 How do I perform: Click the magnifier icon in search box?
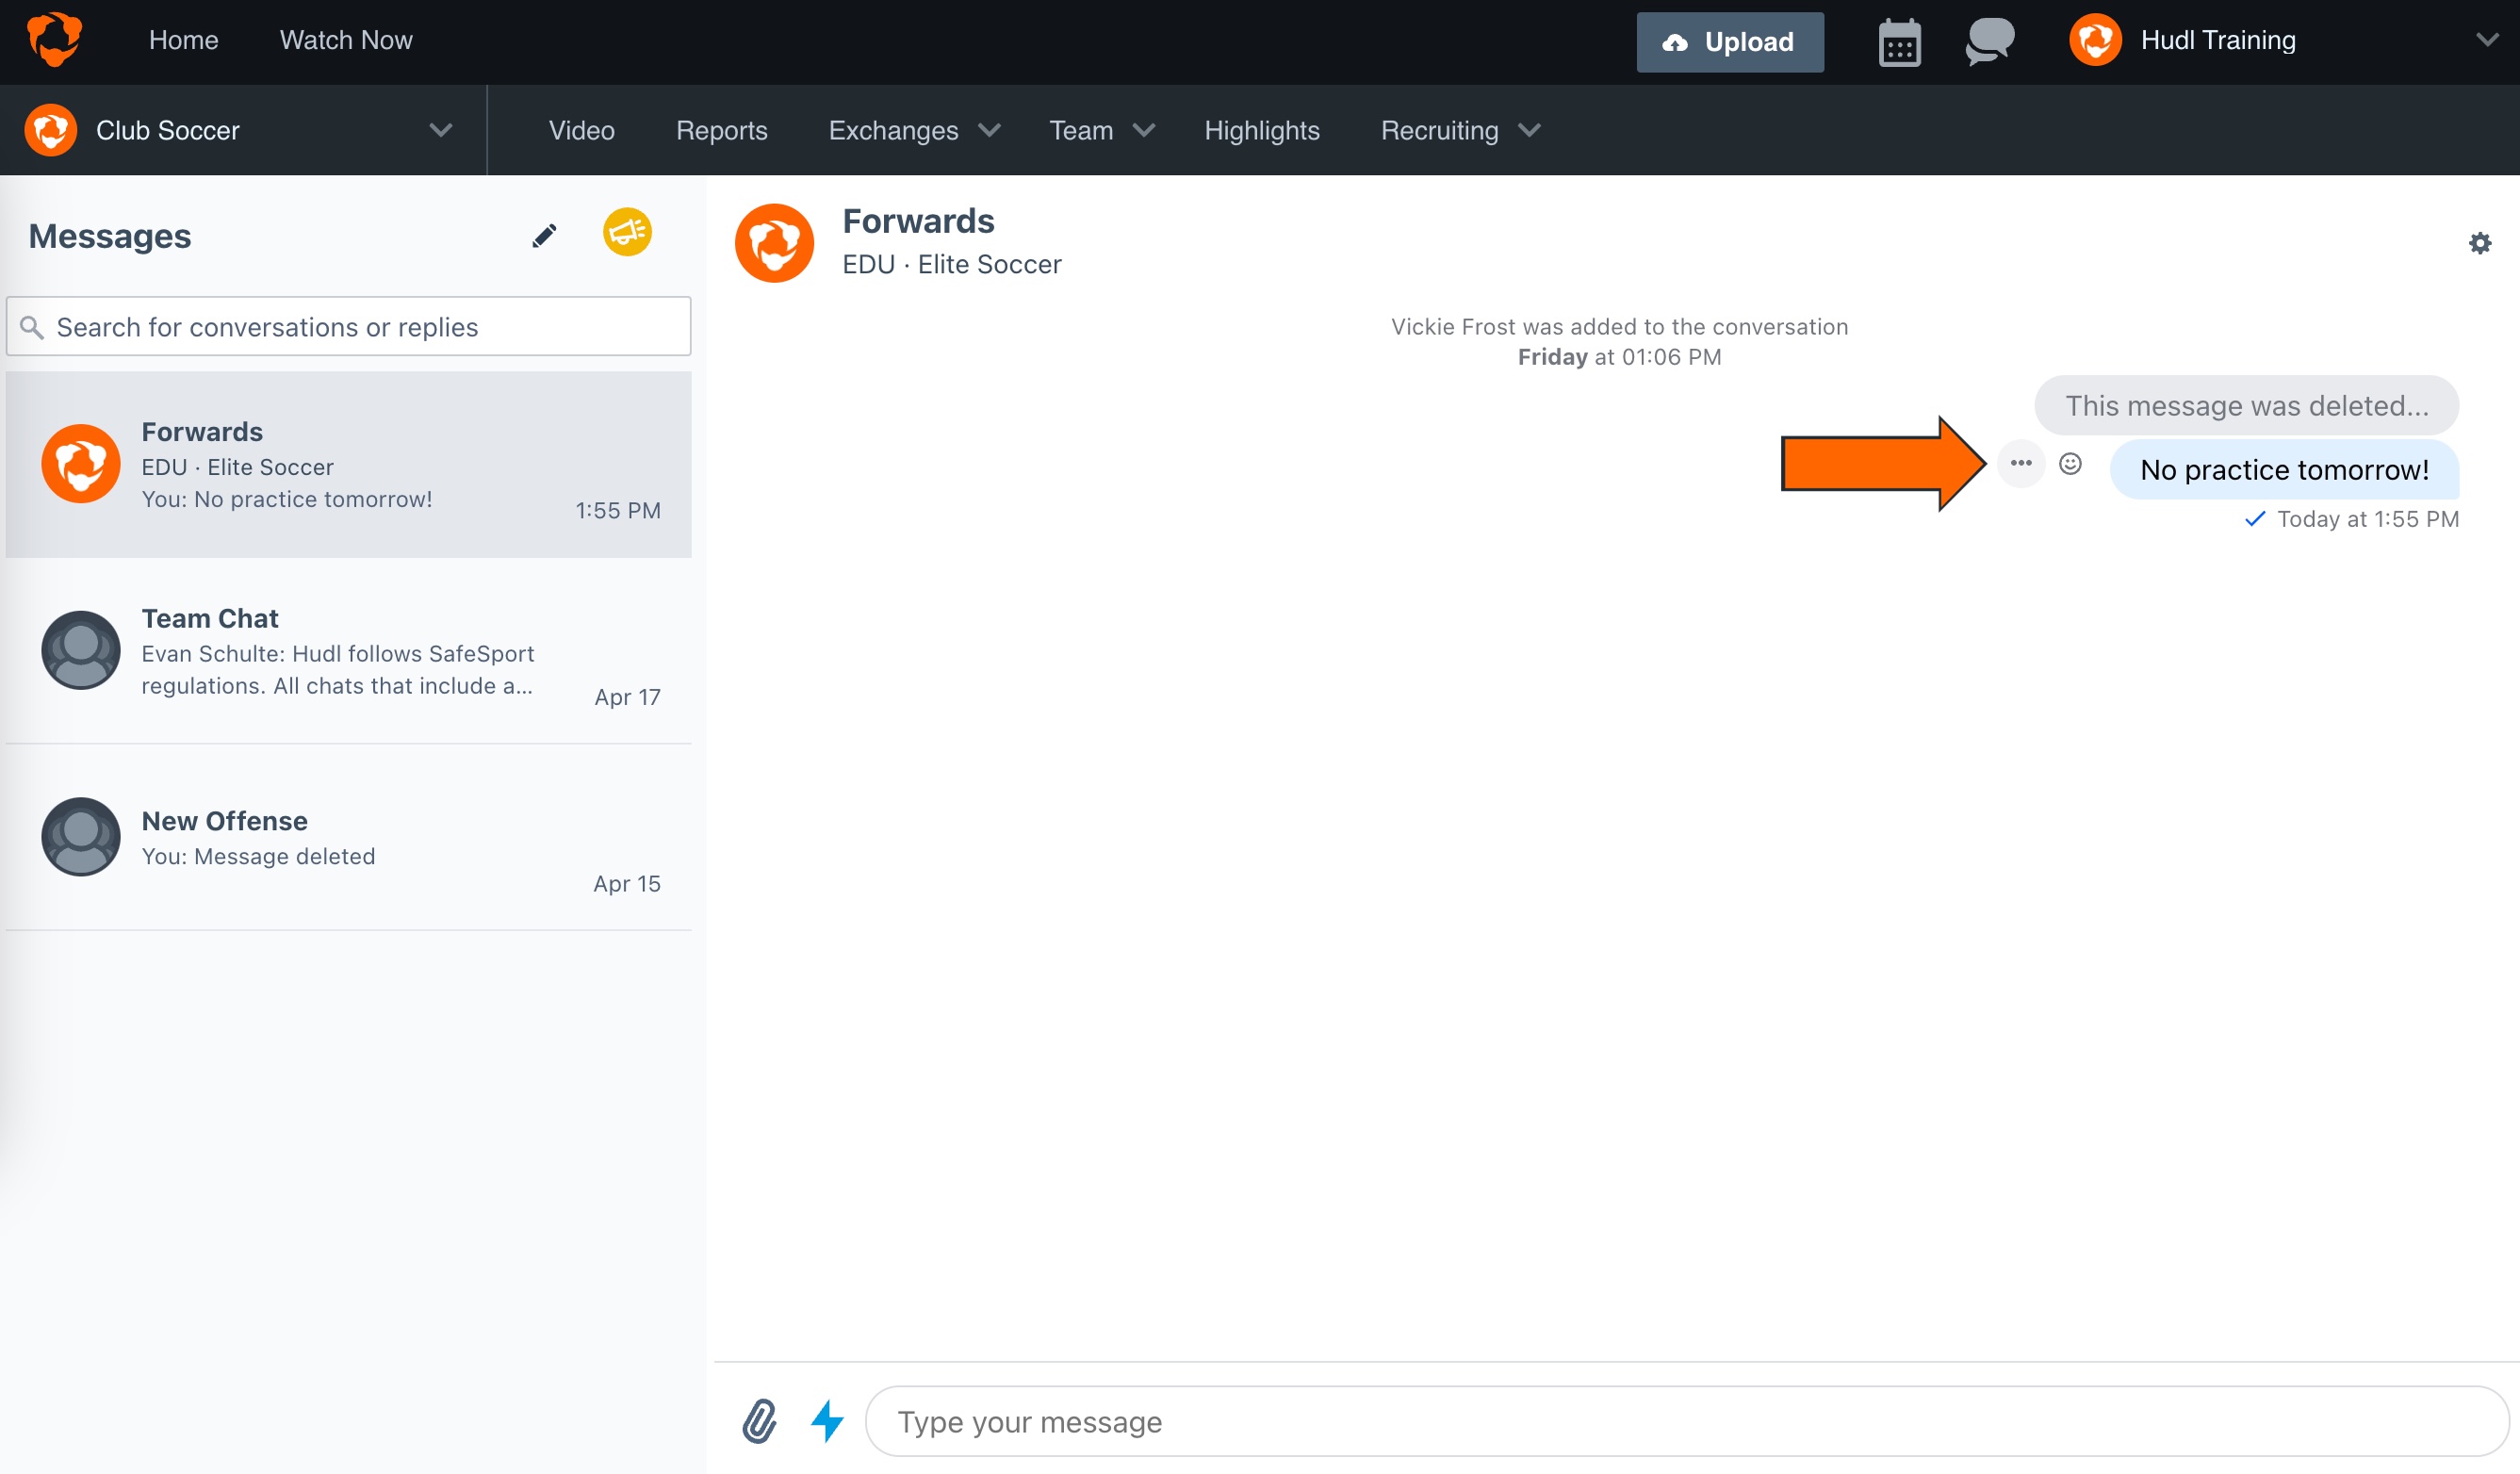tap(32, 327)
